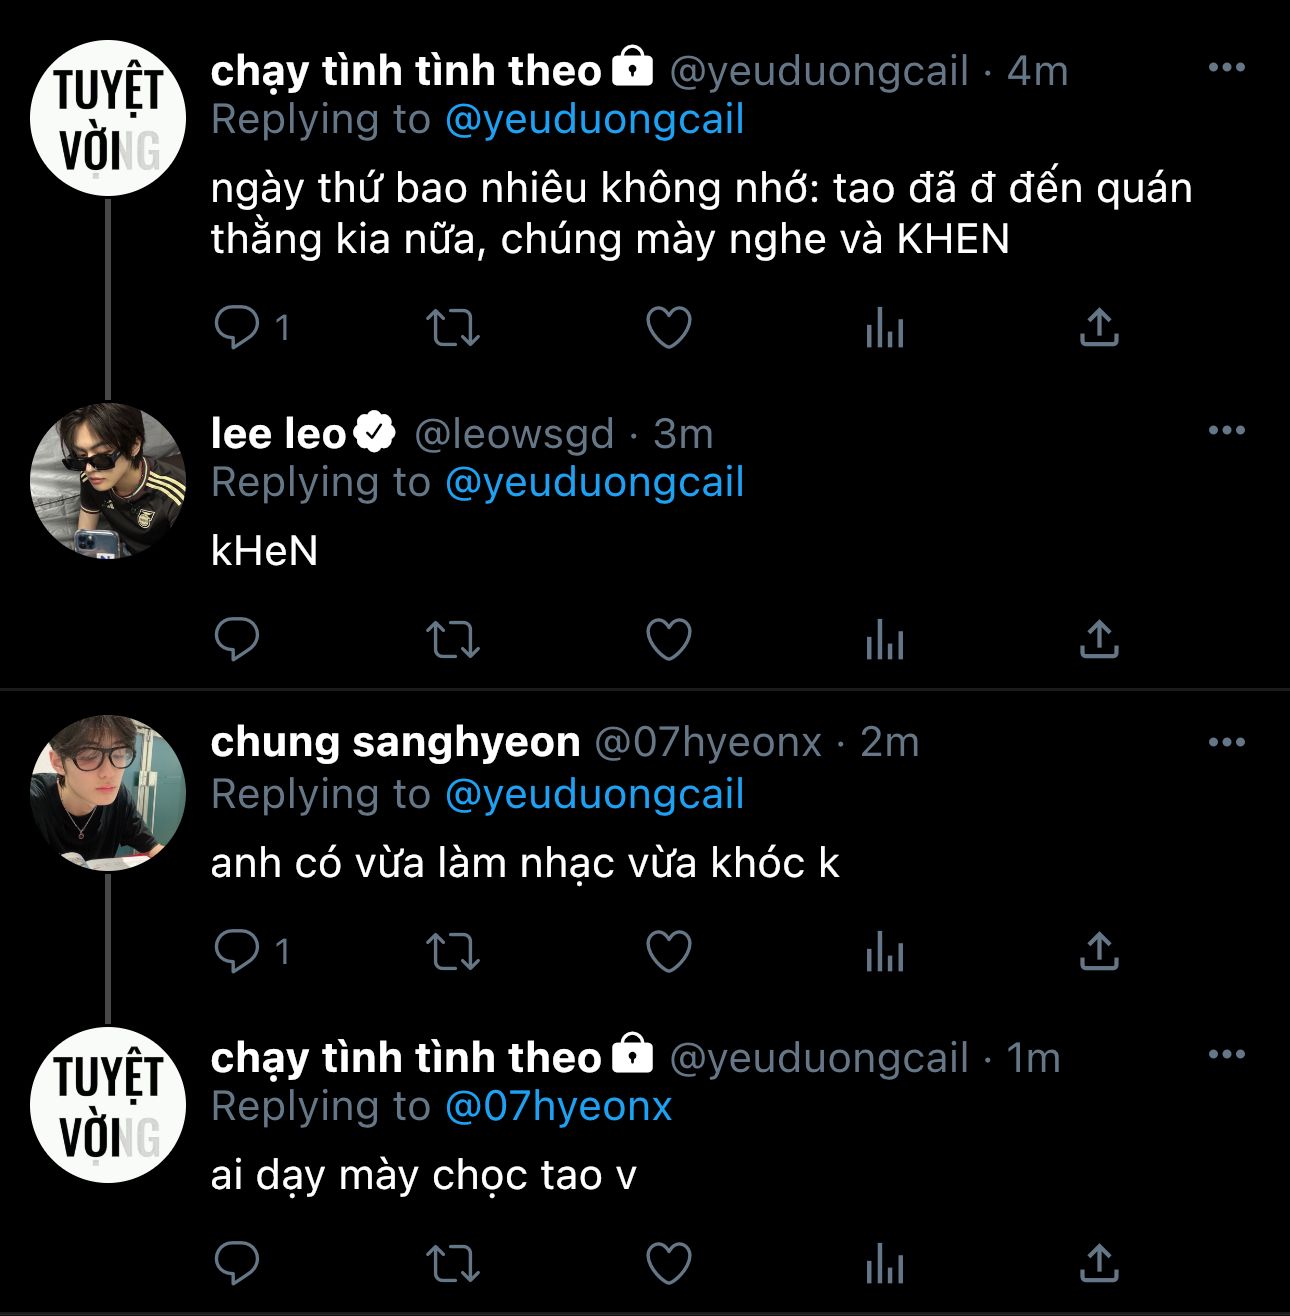Open reply thread on the 4m tweet
Viewport: 1290px width, 1316px height.
237,327
